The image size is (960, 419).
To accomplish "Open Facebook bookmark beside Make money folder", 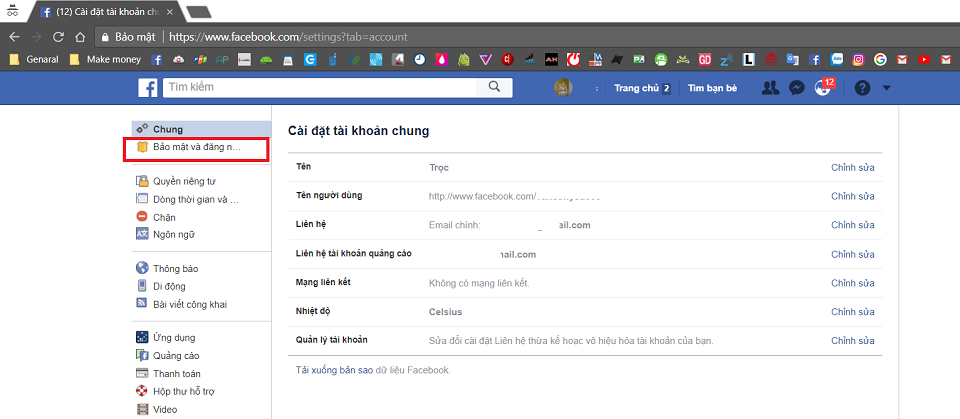I will (157, 59).
